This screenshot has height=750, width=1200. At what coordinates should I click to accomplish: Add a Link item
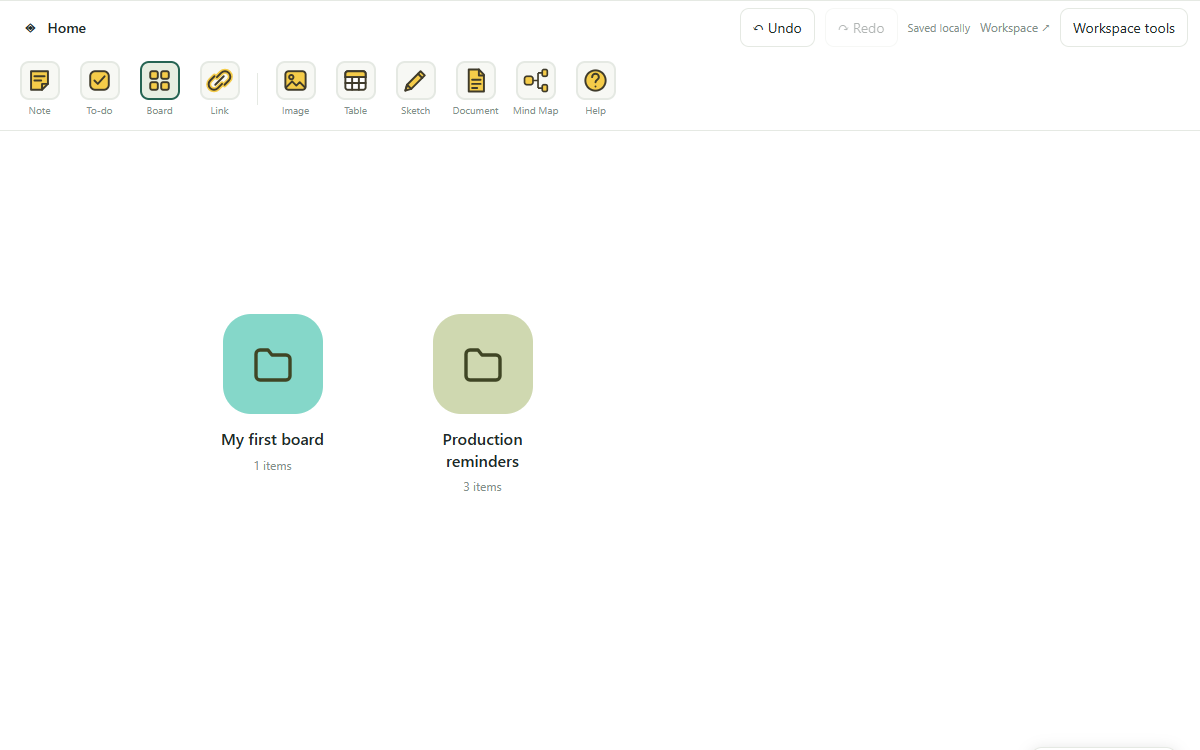coord(220,81)
